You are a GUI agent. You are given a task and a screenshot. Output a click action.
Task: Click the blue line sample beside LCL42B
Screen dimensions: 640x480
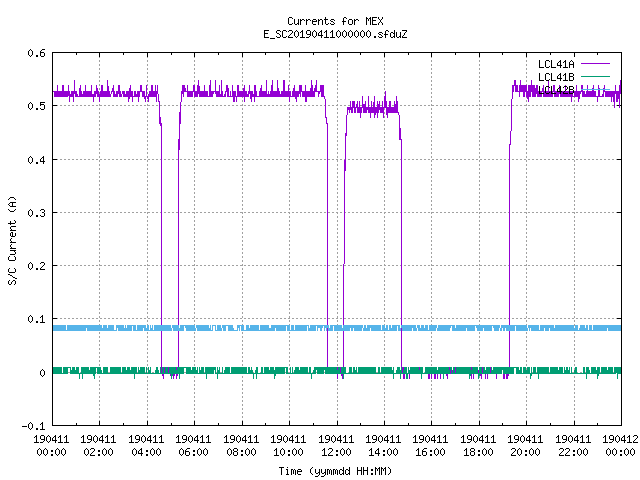pyautogui.click(x=595, y=89)
